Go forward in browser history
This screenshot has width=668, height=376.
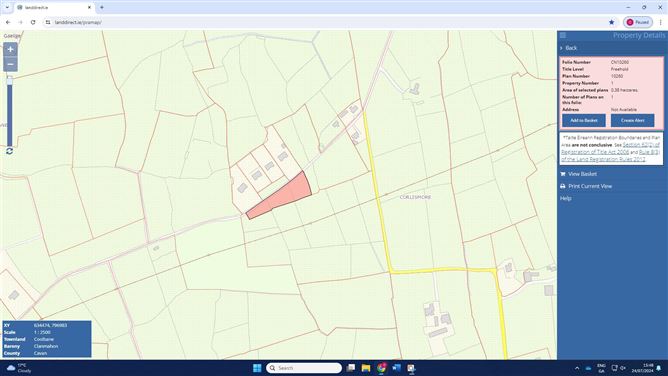20,22
